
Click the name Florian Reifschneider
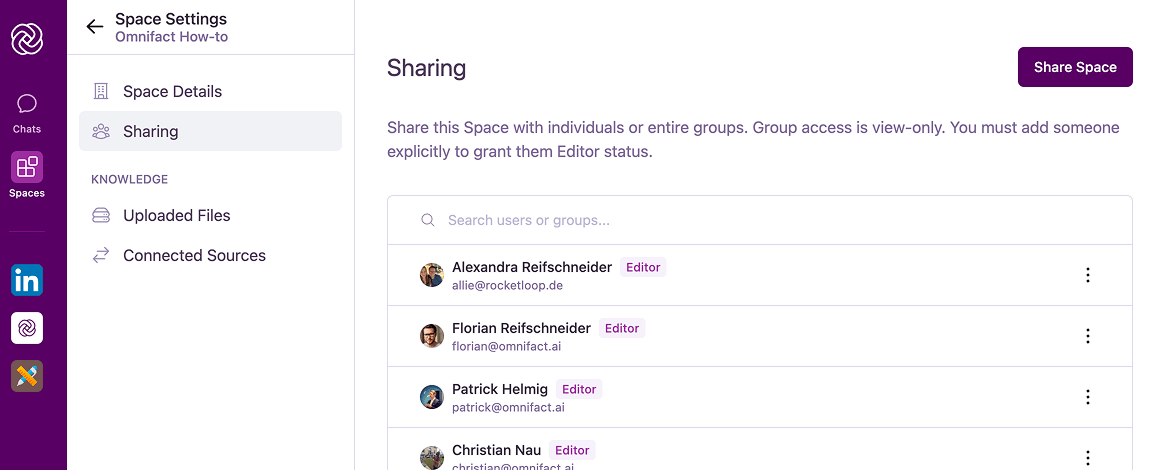[522, 327]
